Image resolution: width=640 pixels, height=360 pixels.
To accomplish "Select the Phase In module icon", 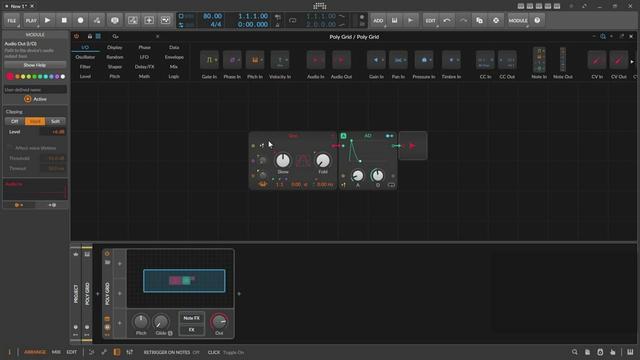I will [232, 60].
